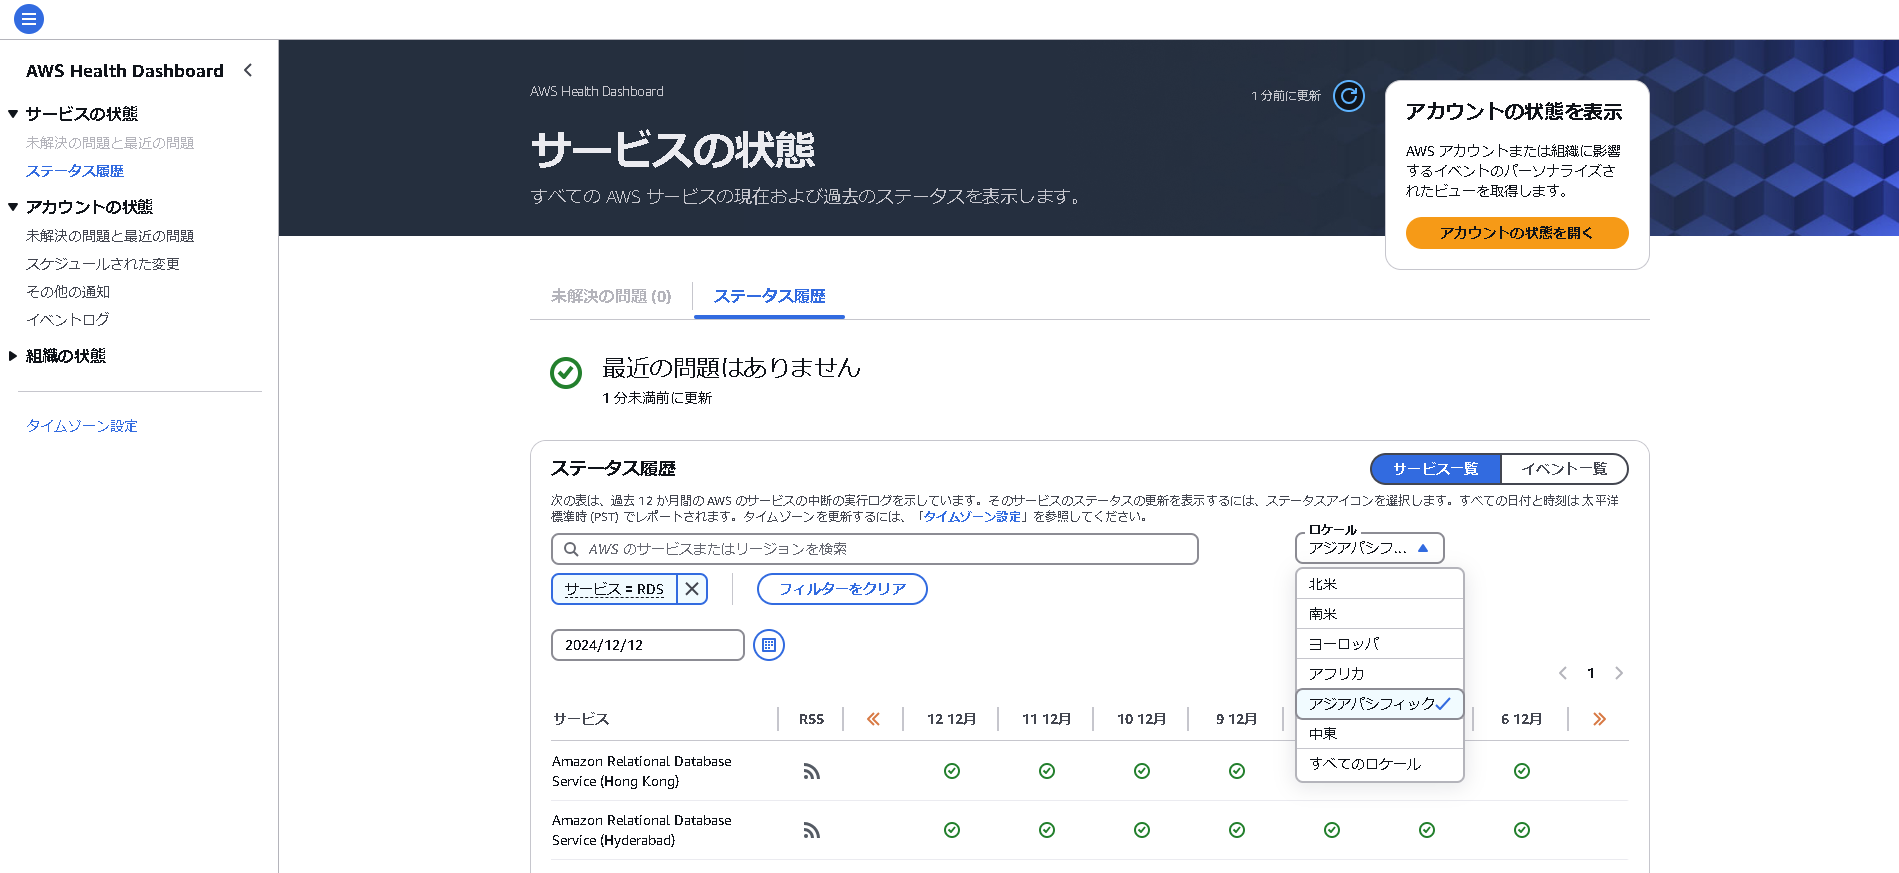Click Hong Kong status icon for 11 12月
The width and height of the screenshot is (1899, 873).
coord(1047,771)
